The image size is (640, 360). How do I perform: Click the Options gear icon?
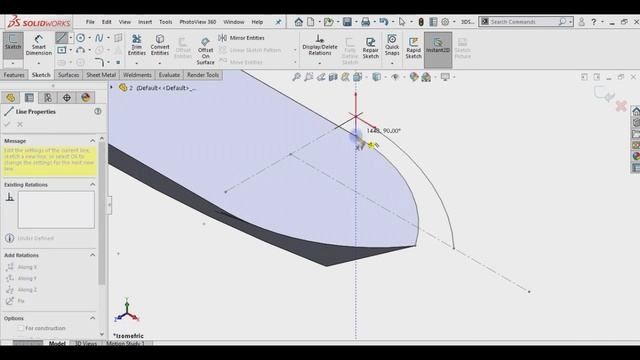pyautogui.click(x=445, y=22)
